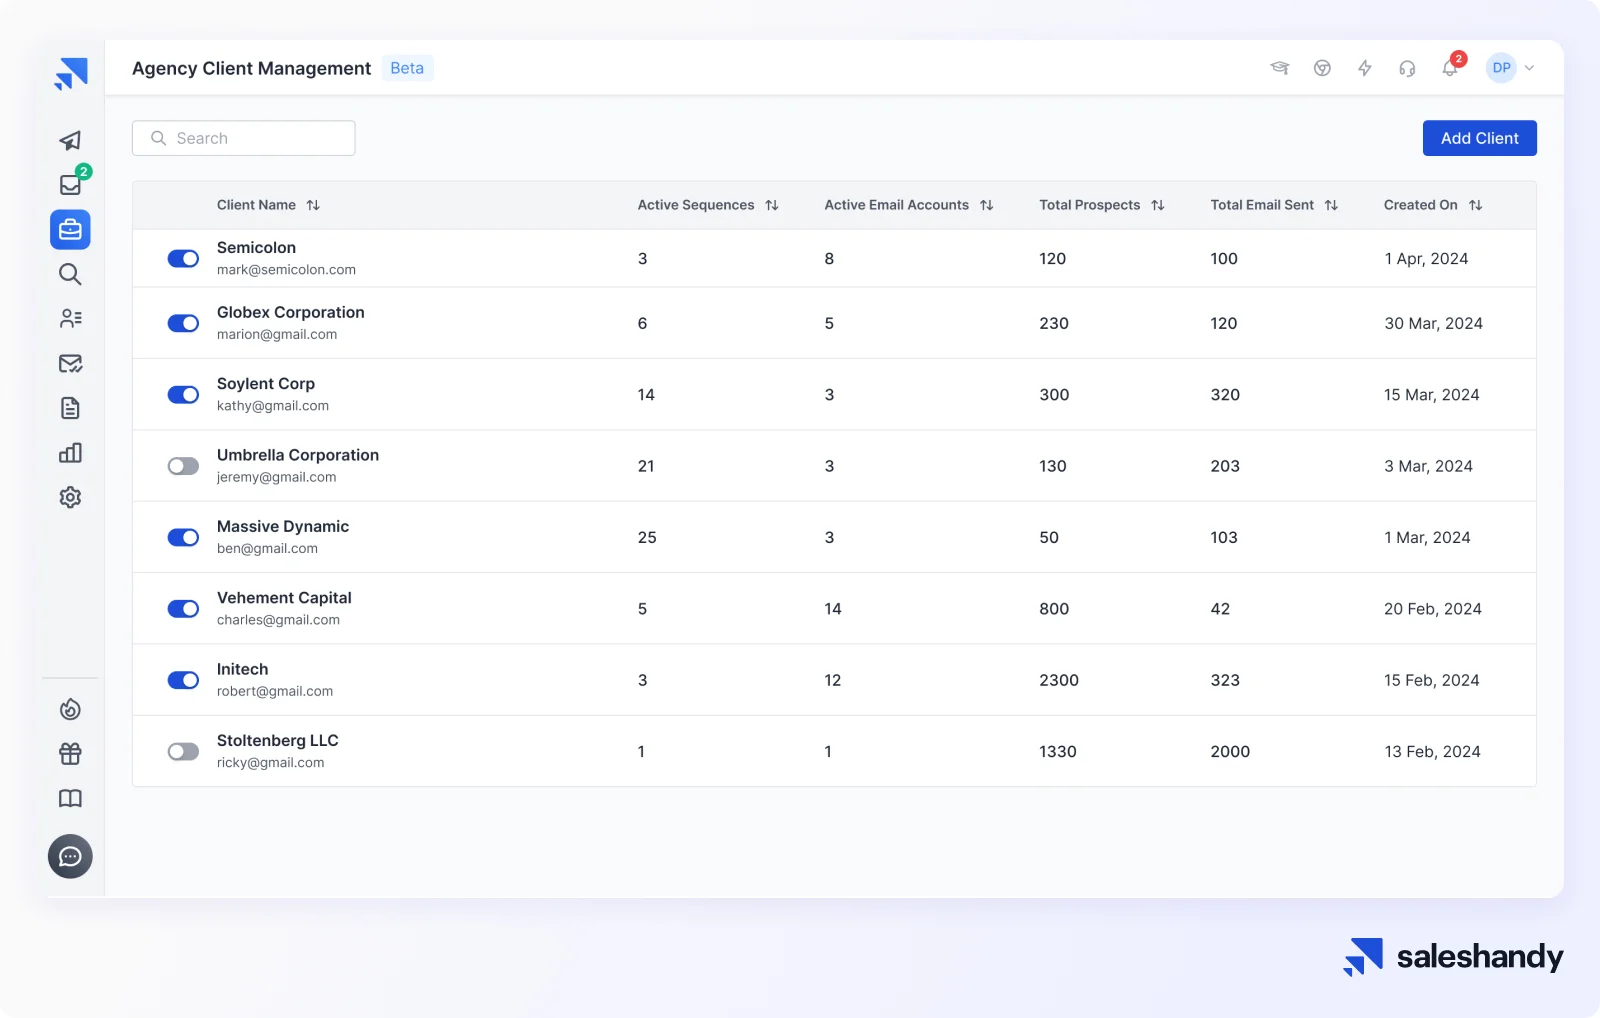Viewport: 1600px width, 1018px height.
Task: Enable the Stoltenberg LLC toggle
Action: [183, 751]
